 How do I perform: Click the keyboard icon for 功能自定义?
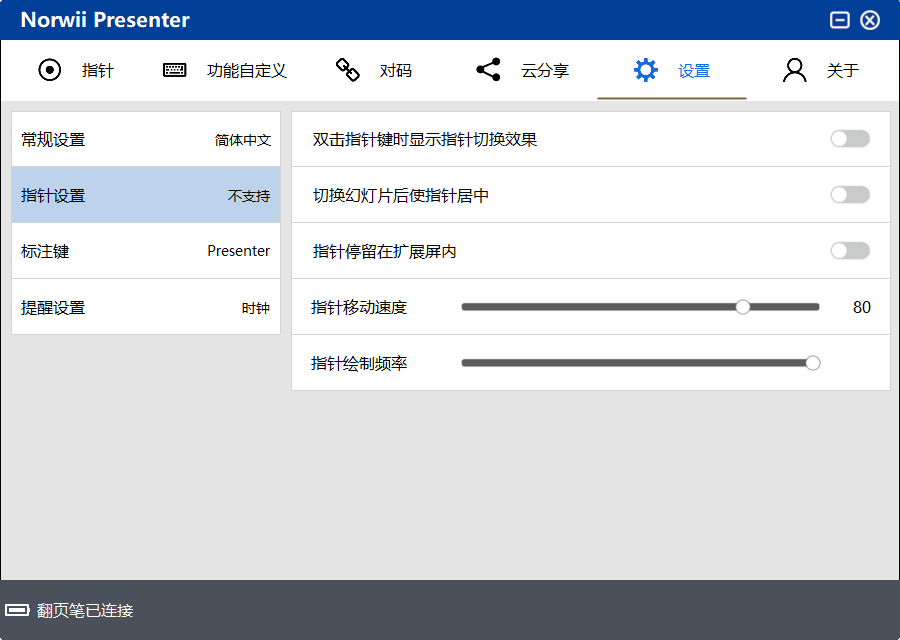pos(175,70)
